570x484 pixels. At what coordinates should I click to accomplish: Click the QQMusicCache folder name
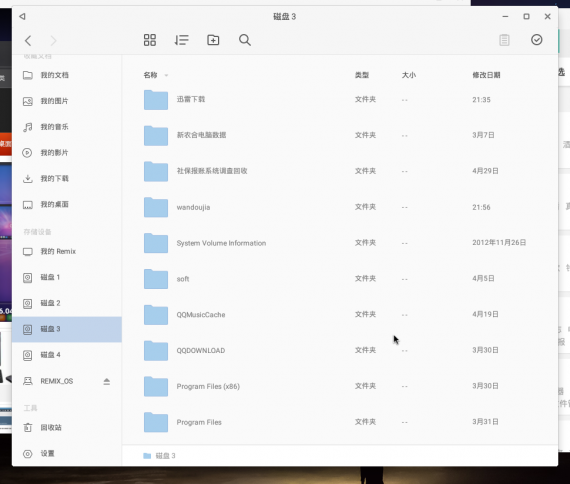point(201,315)
